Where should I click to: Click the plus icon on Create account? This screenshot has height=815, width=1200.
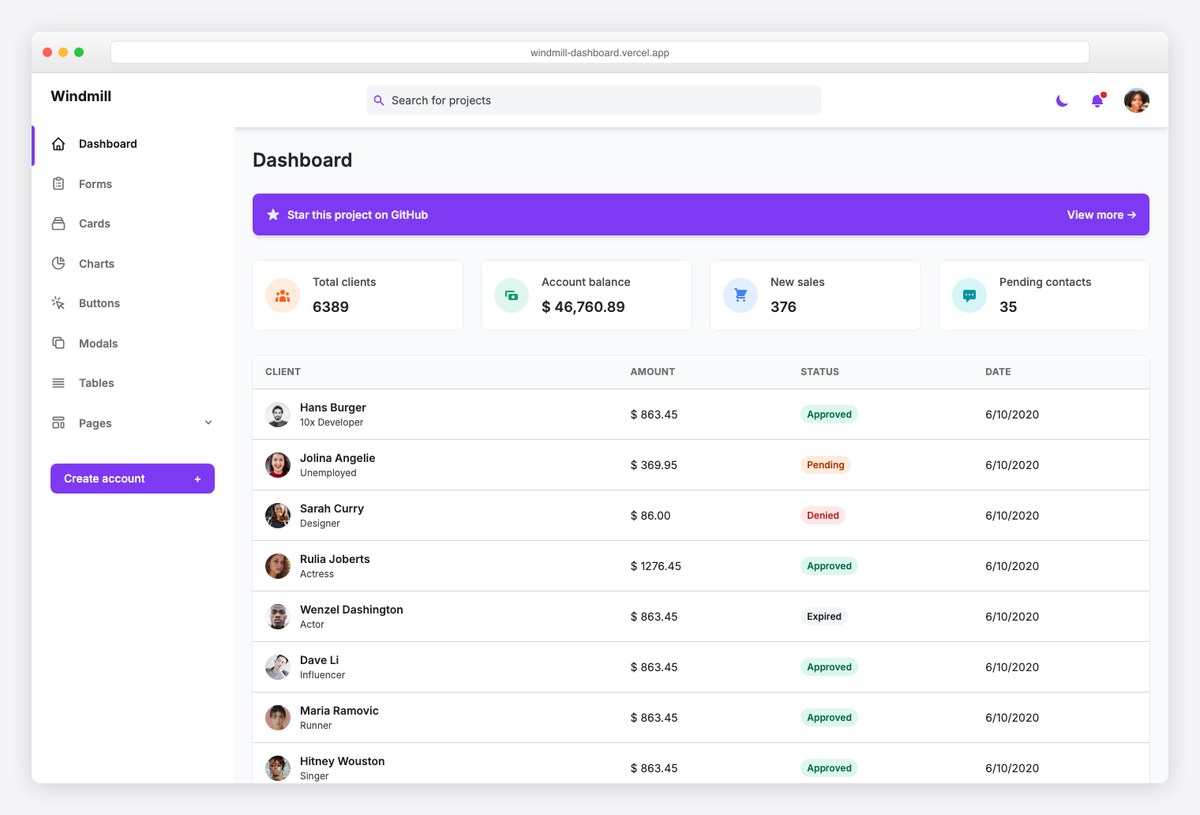click(197, 479)
